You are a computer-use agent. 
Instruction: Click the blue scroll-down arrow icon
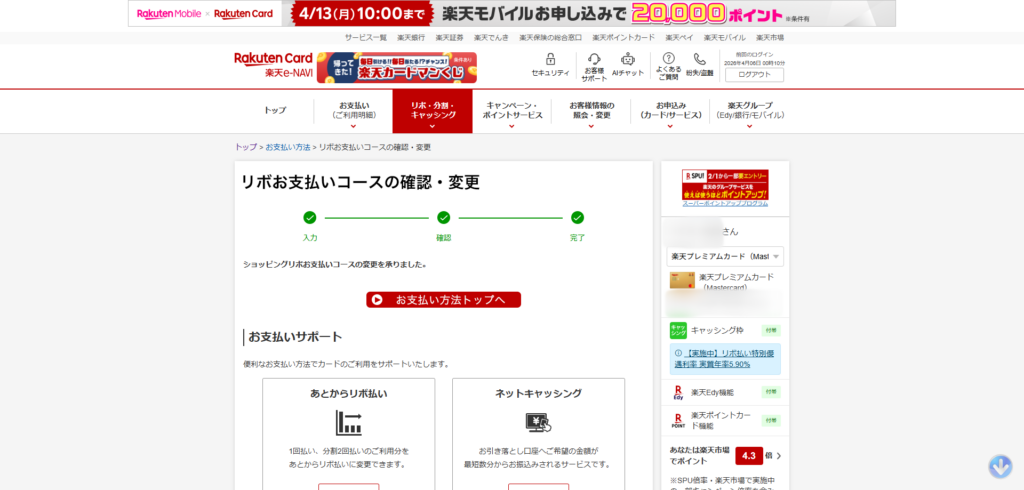point(1000,466)
